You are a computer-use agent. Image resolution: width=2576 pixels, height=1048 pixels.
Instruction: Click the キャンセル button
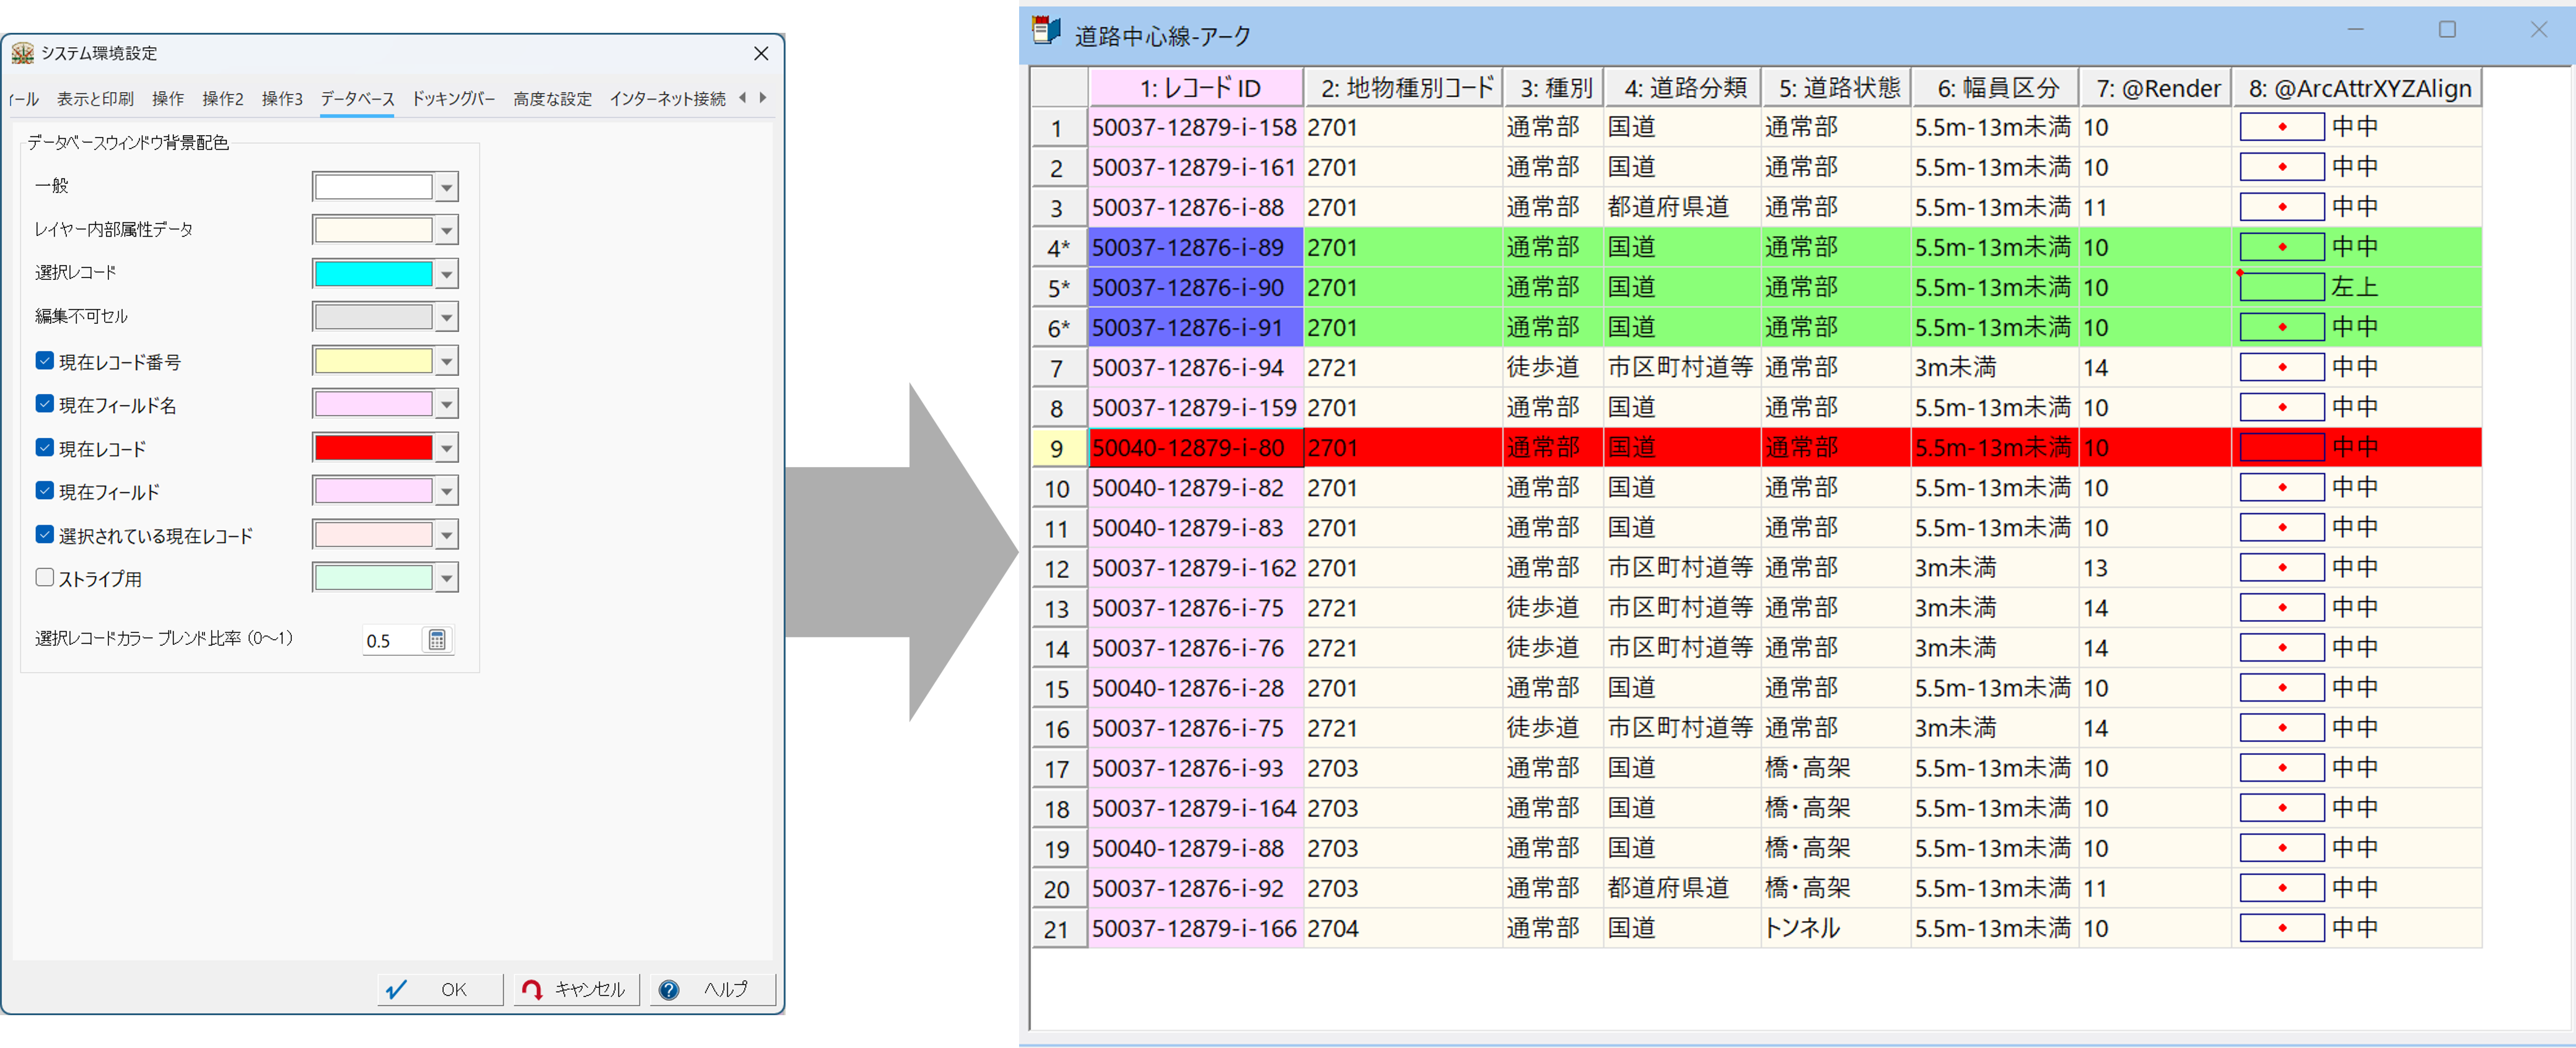tap(577, 989)
